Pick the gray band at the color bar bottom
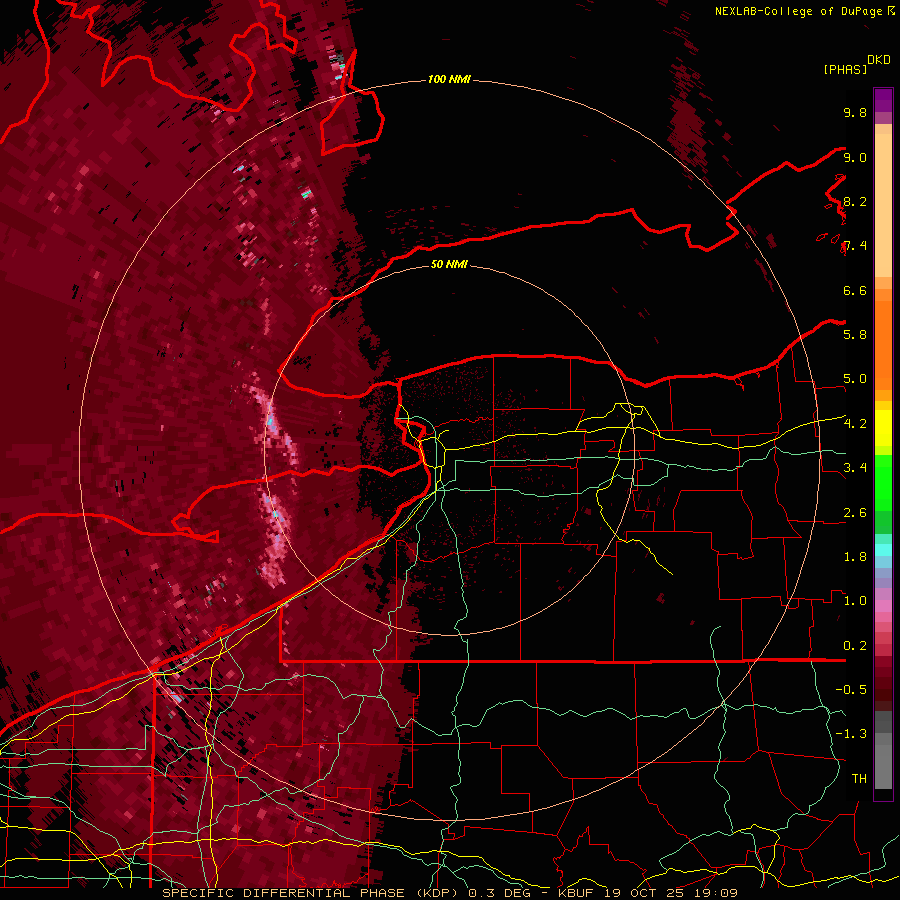 click(x=883, y=752)
